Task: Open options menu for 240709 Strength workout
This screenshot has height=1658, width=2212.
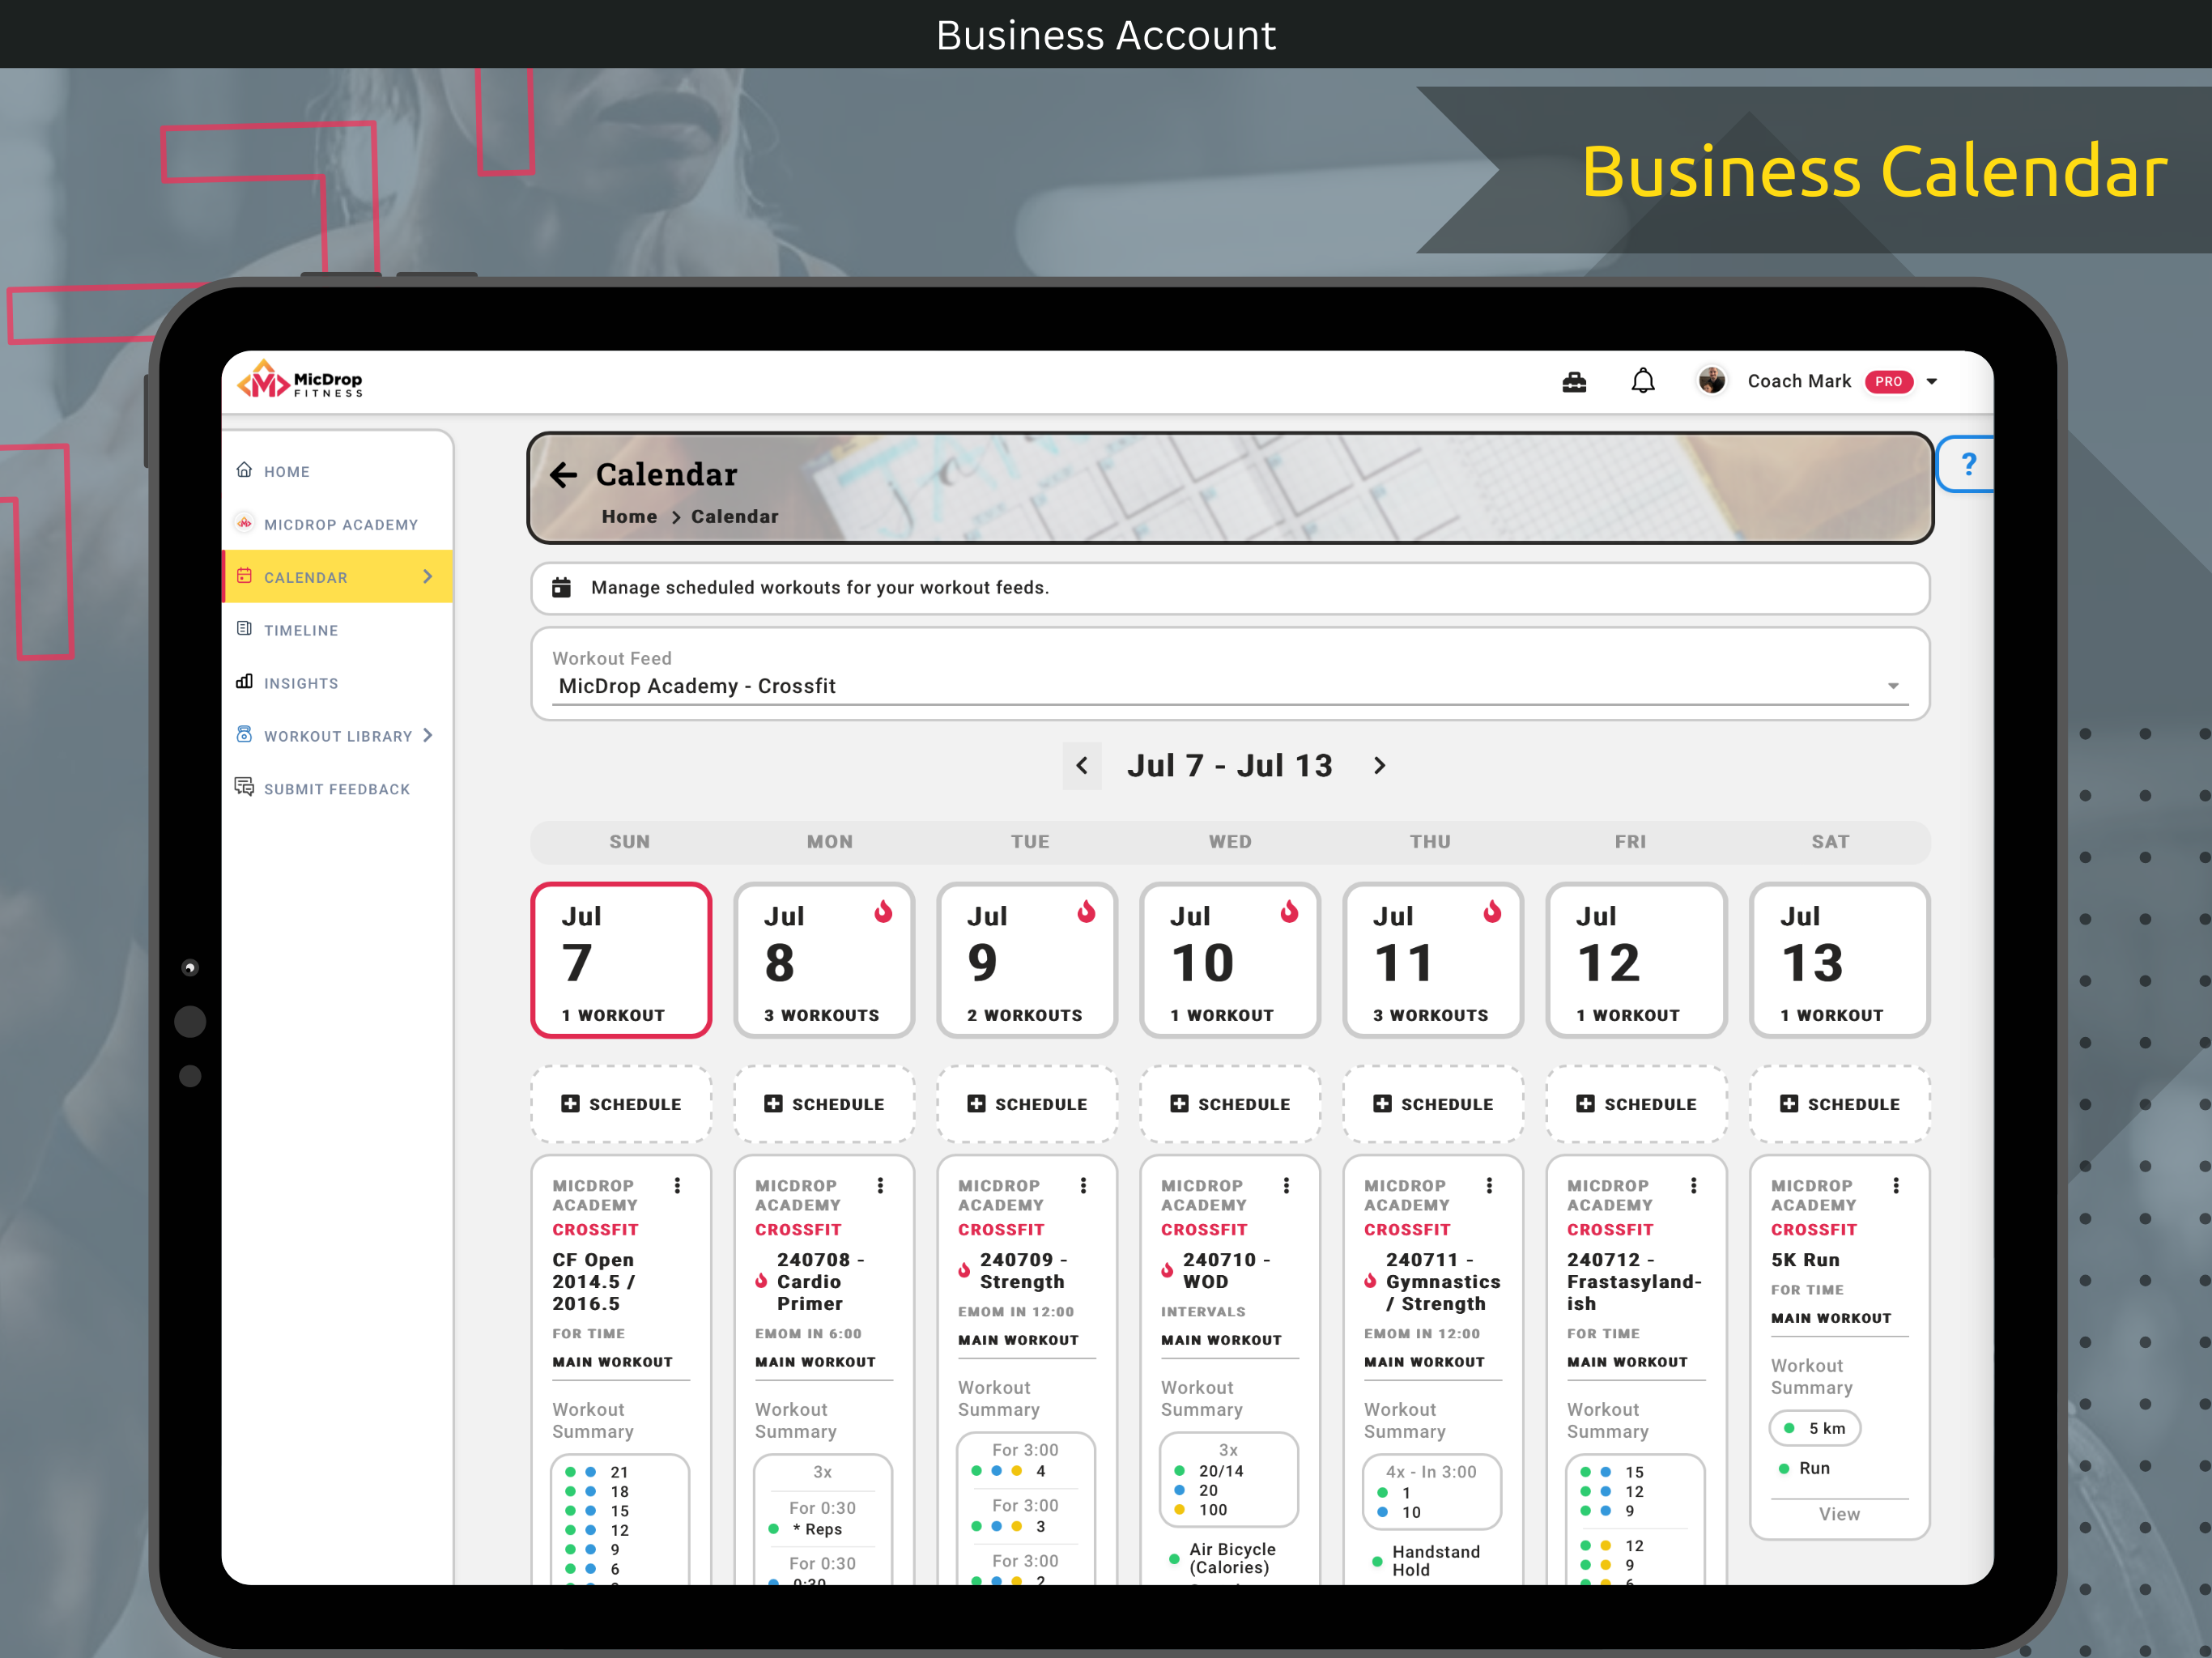Action: [1083, 1185]
